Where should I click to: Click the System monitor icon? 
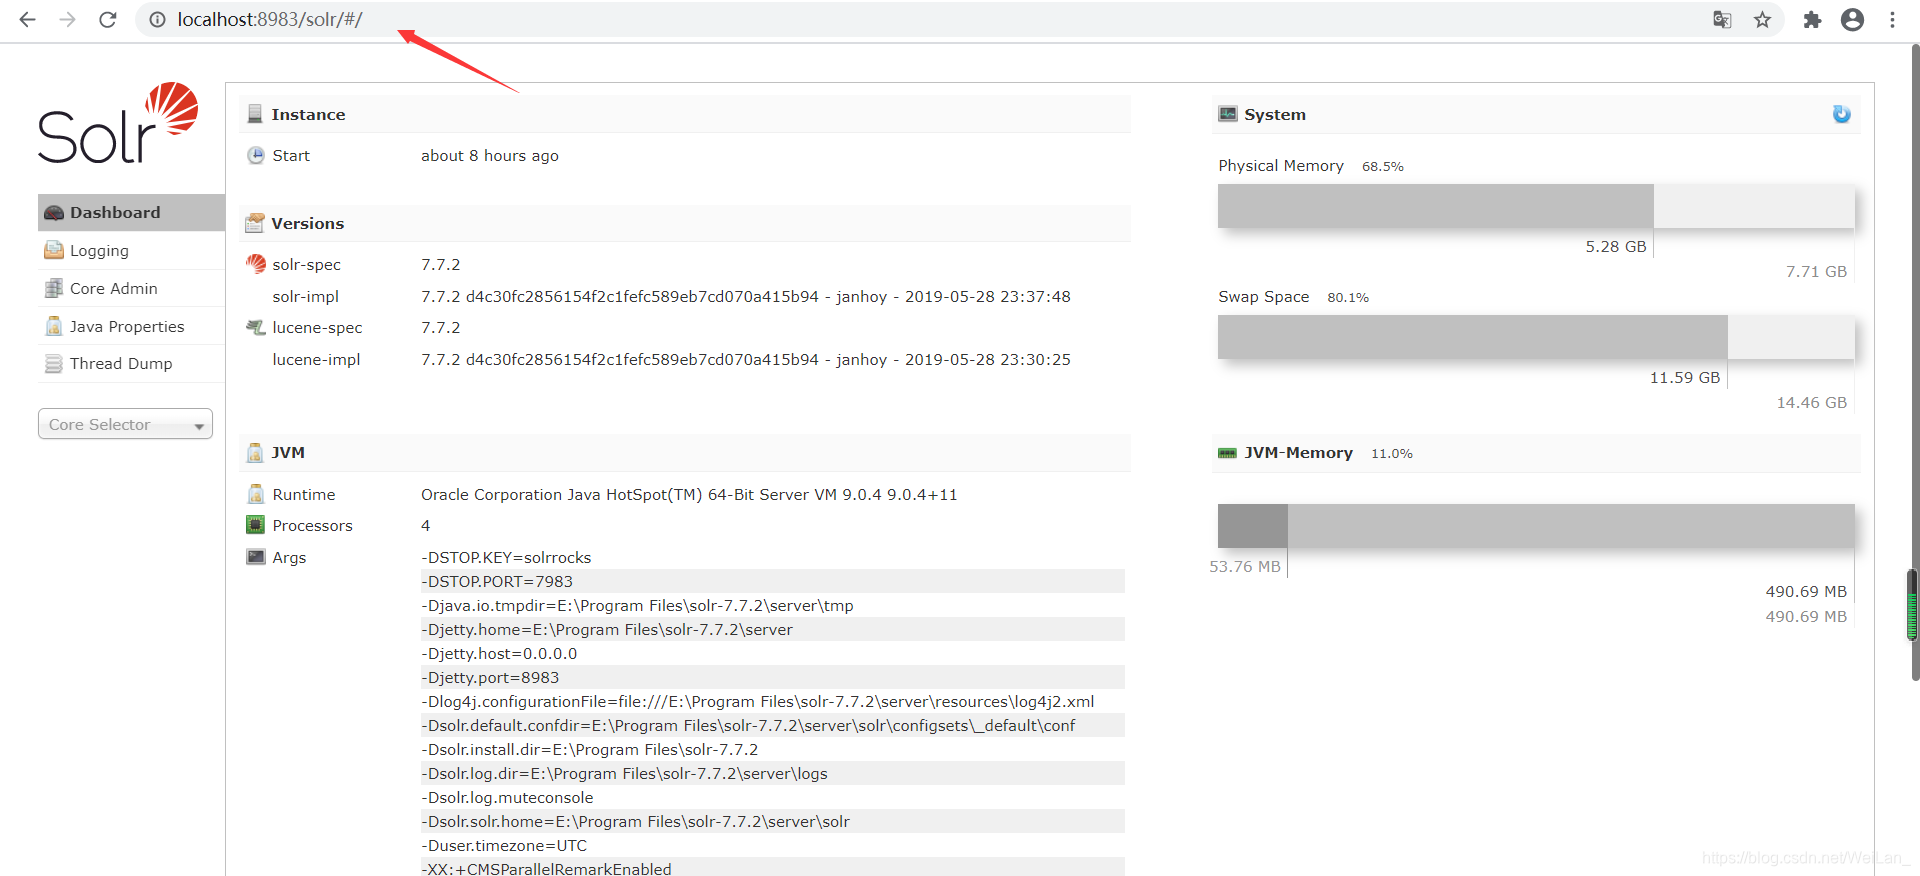[1228, 114]
